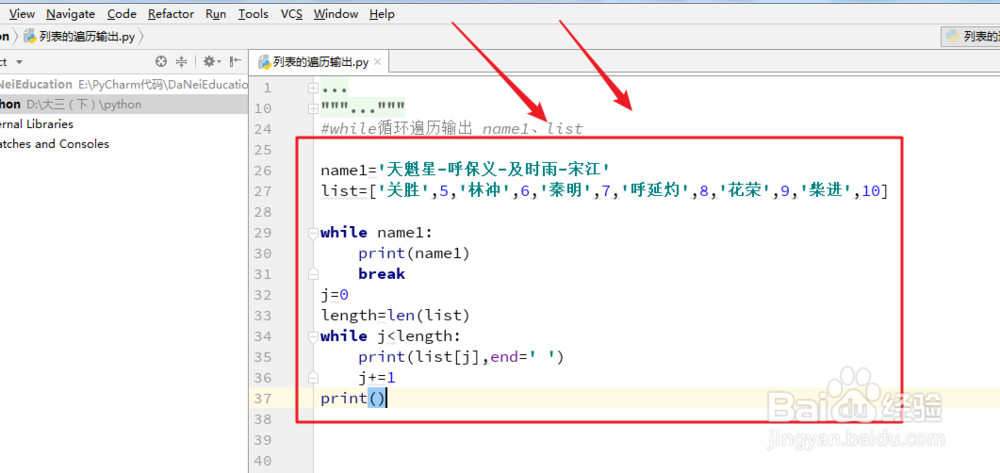Image resolution: width=1000 pixels, height=473 pixels.
Task: Expand the folded region at line 1
Action: pos(313,88)
